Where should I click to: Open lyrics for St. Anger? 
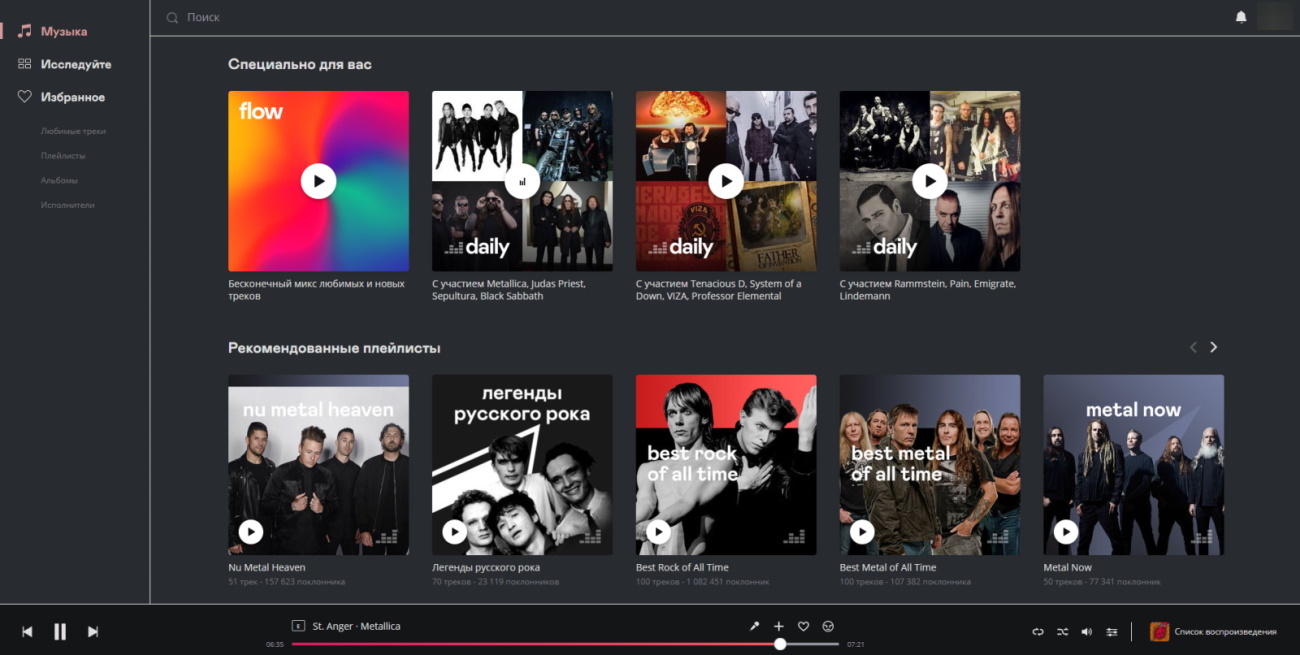click(x=754, y=625)
